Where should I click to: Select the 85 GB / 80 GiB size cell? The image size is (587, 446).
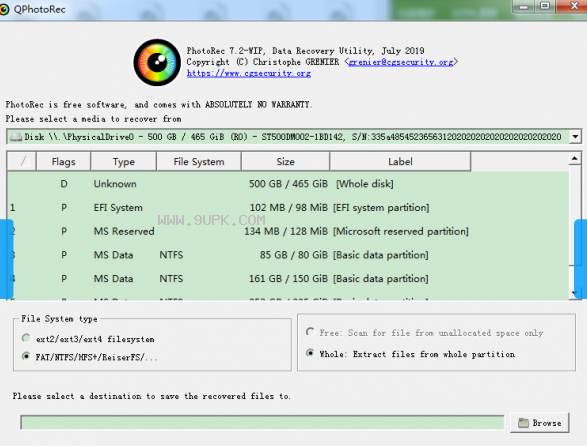pyautogui.click(x=294, y=255)
